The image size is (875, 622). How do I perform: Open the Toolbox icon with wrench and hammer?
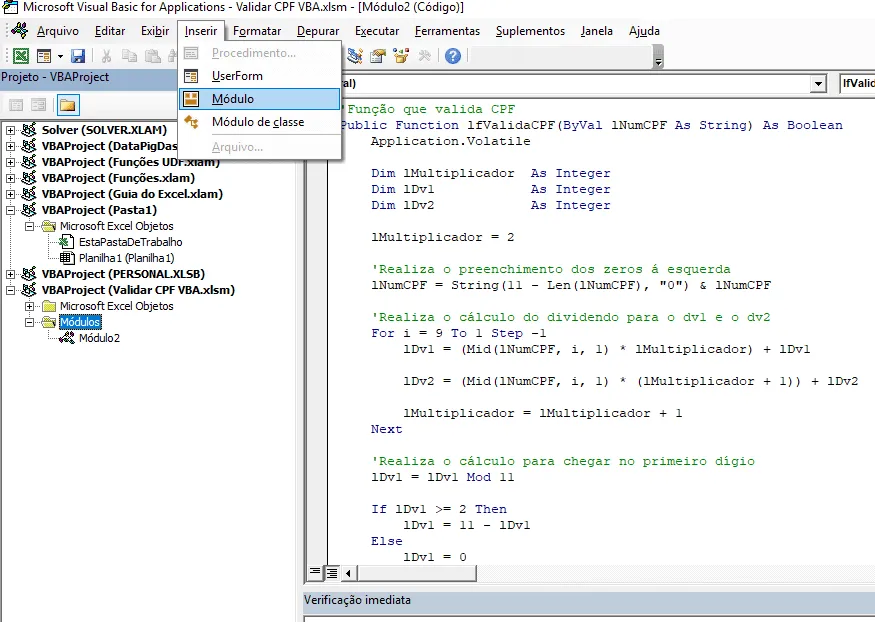tap(424, 56)
